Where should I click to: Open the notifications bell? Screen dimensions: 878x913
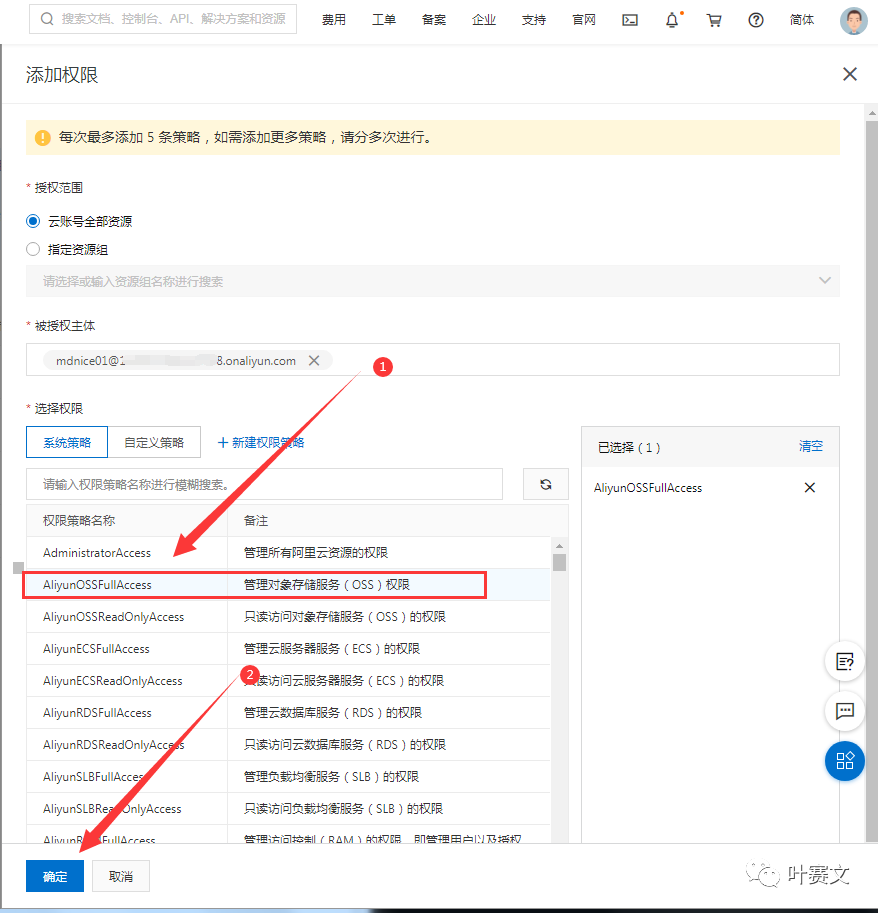tap(672, 20)
